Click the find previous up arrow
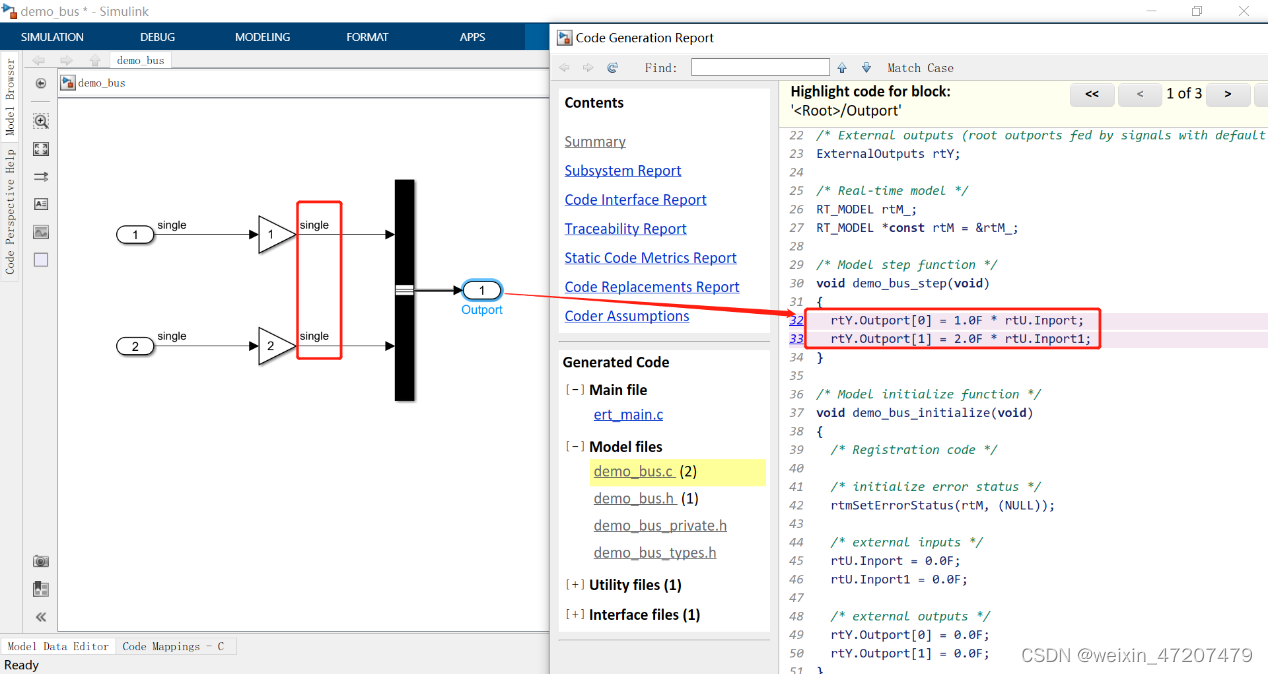The image size is (1268, 674). 842,68
